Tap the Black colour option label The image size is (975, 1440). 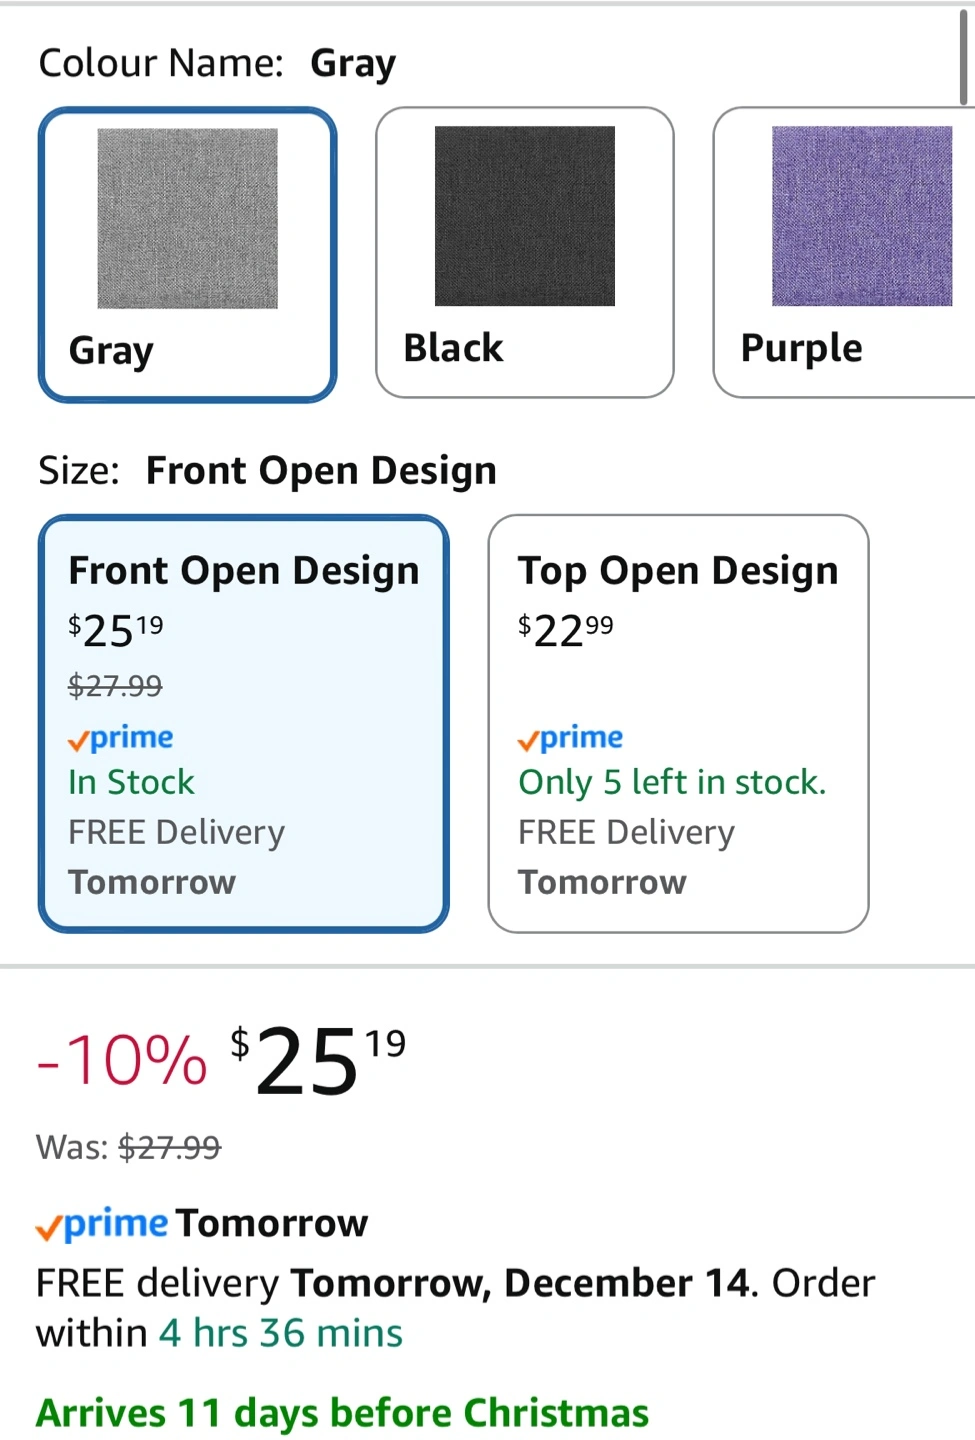(453, 348)
